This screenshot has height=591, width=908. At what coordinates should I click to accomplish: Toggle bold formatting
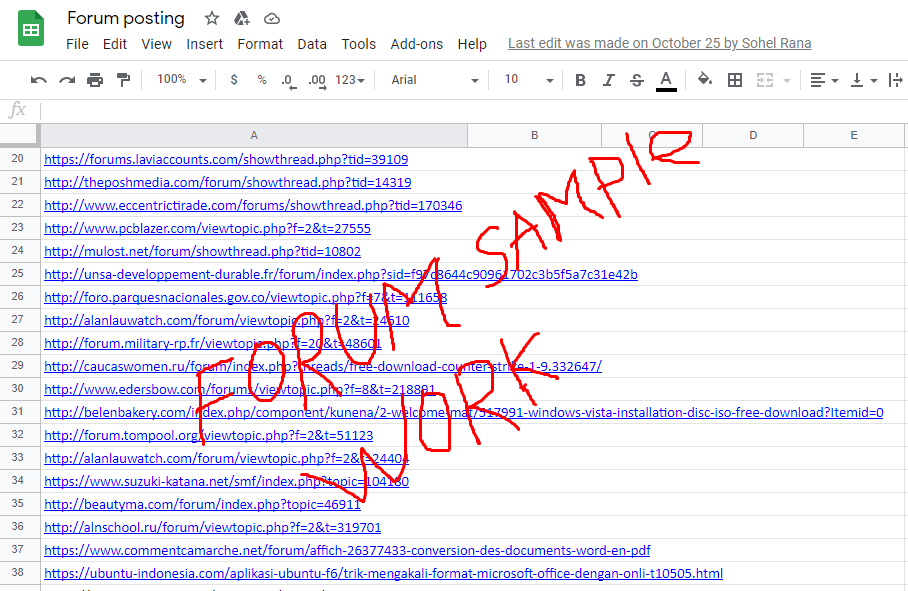coord(580,79)
